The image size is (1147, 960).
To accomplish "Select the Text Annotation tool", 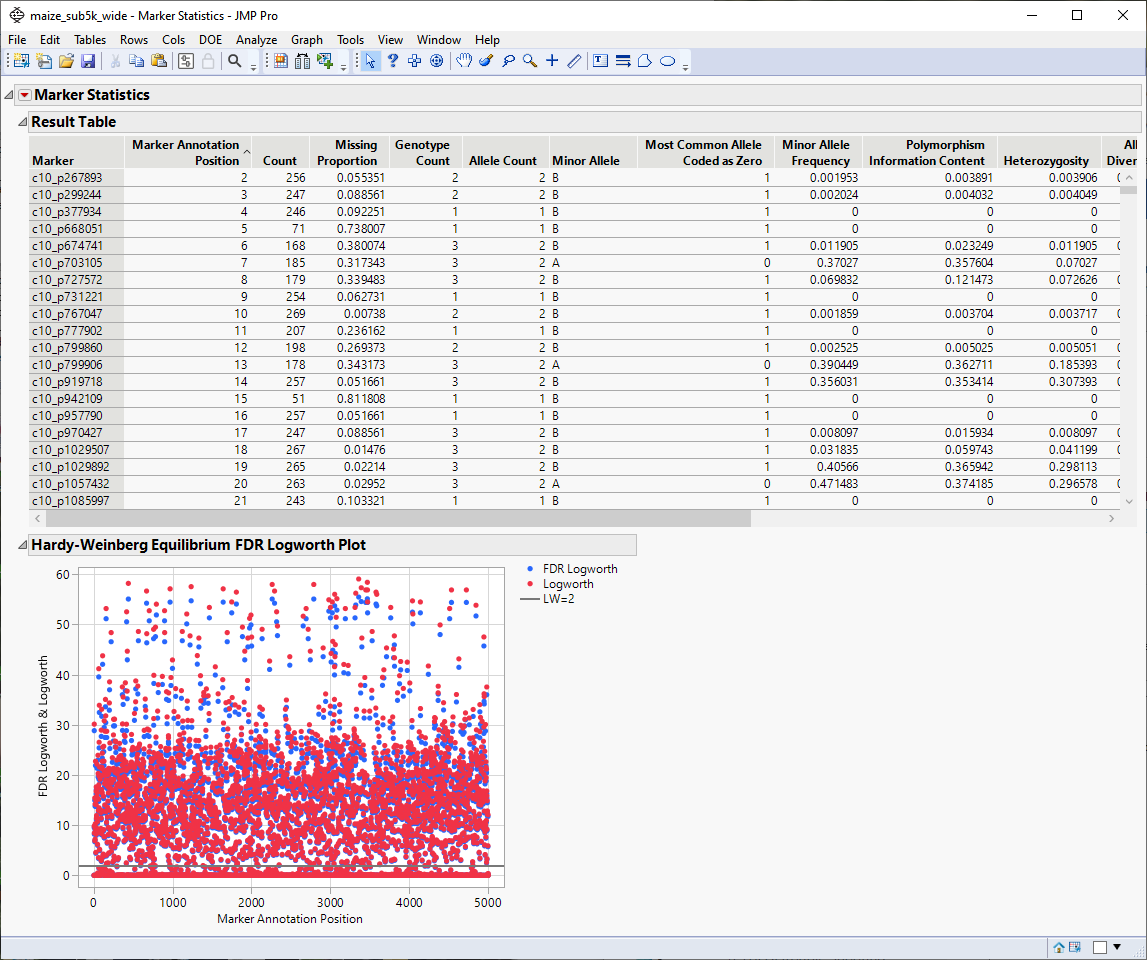I will pos(600,61).
